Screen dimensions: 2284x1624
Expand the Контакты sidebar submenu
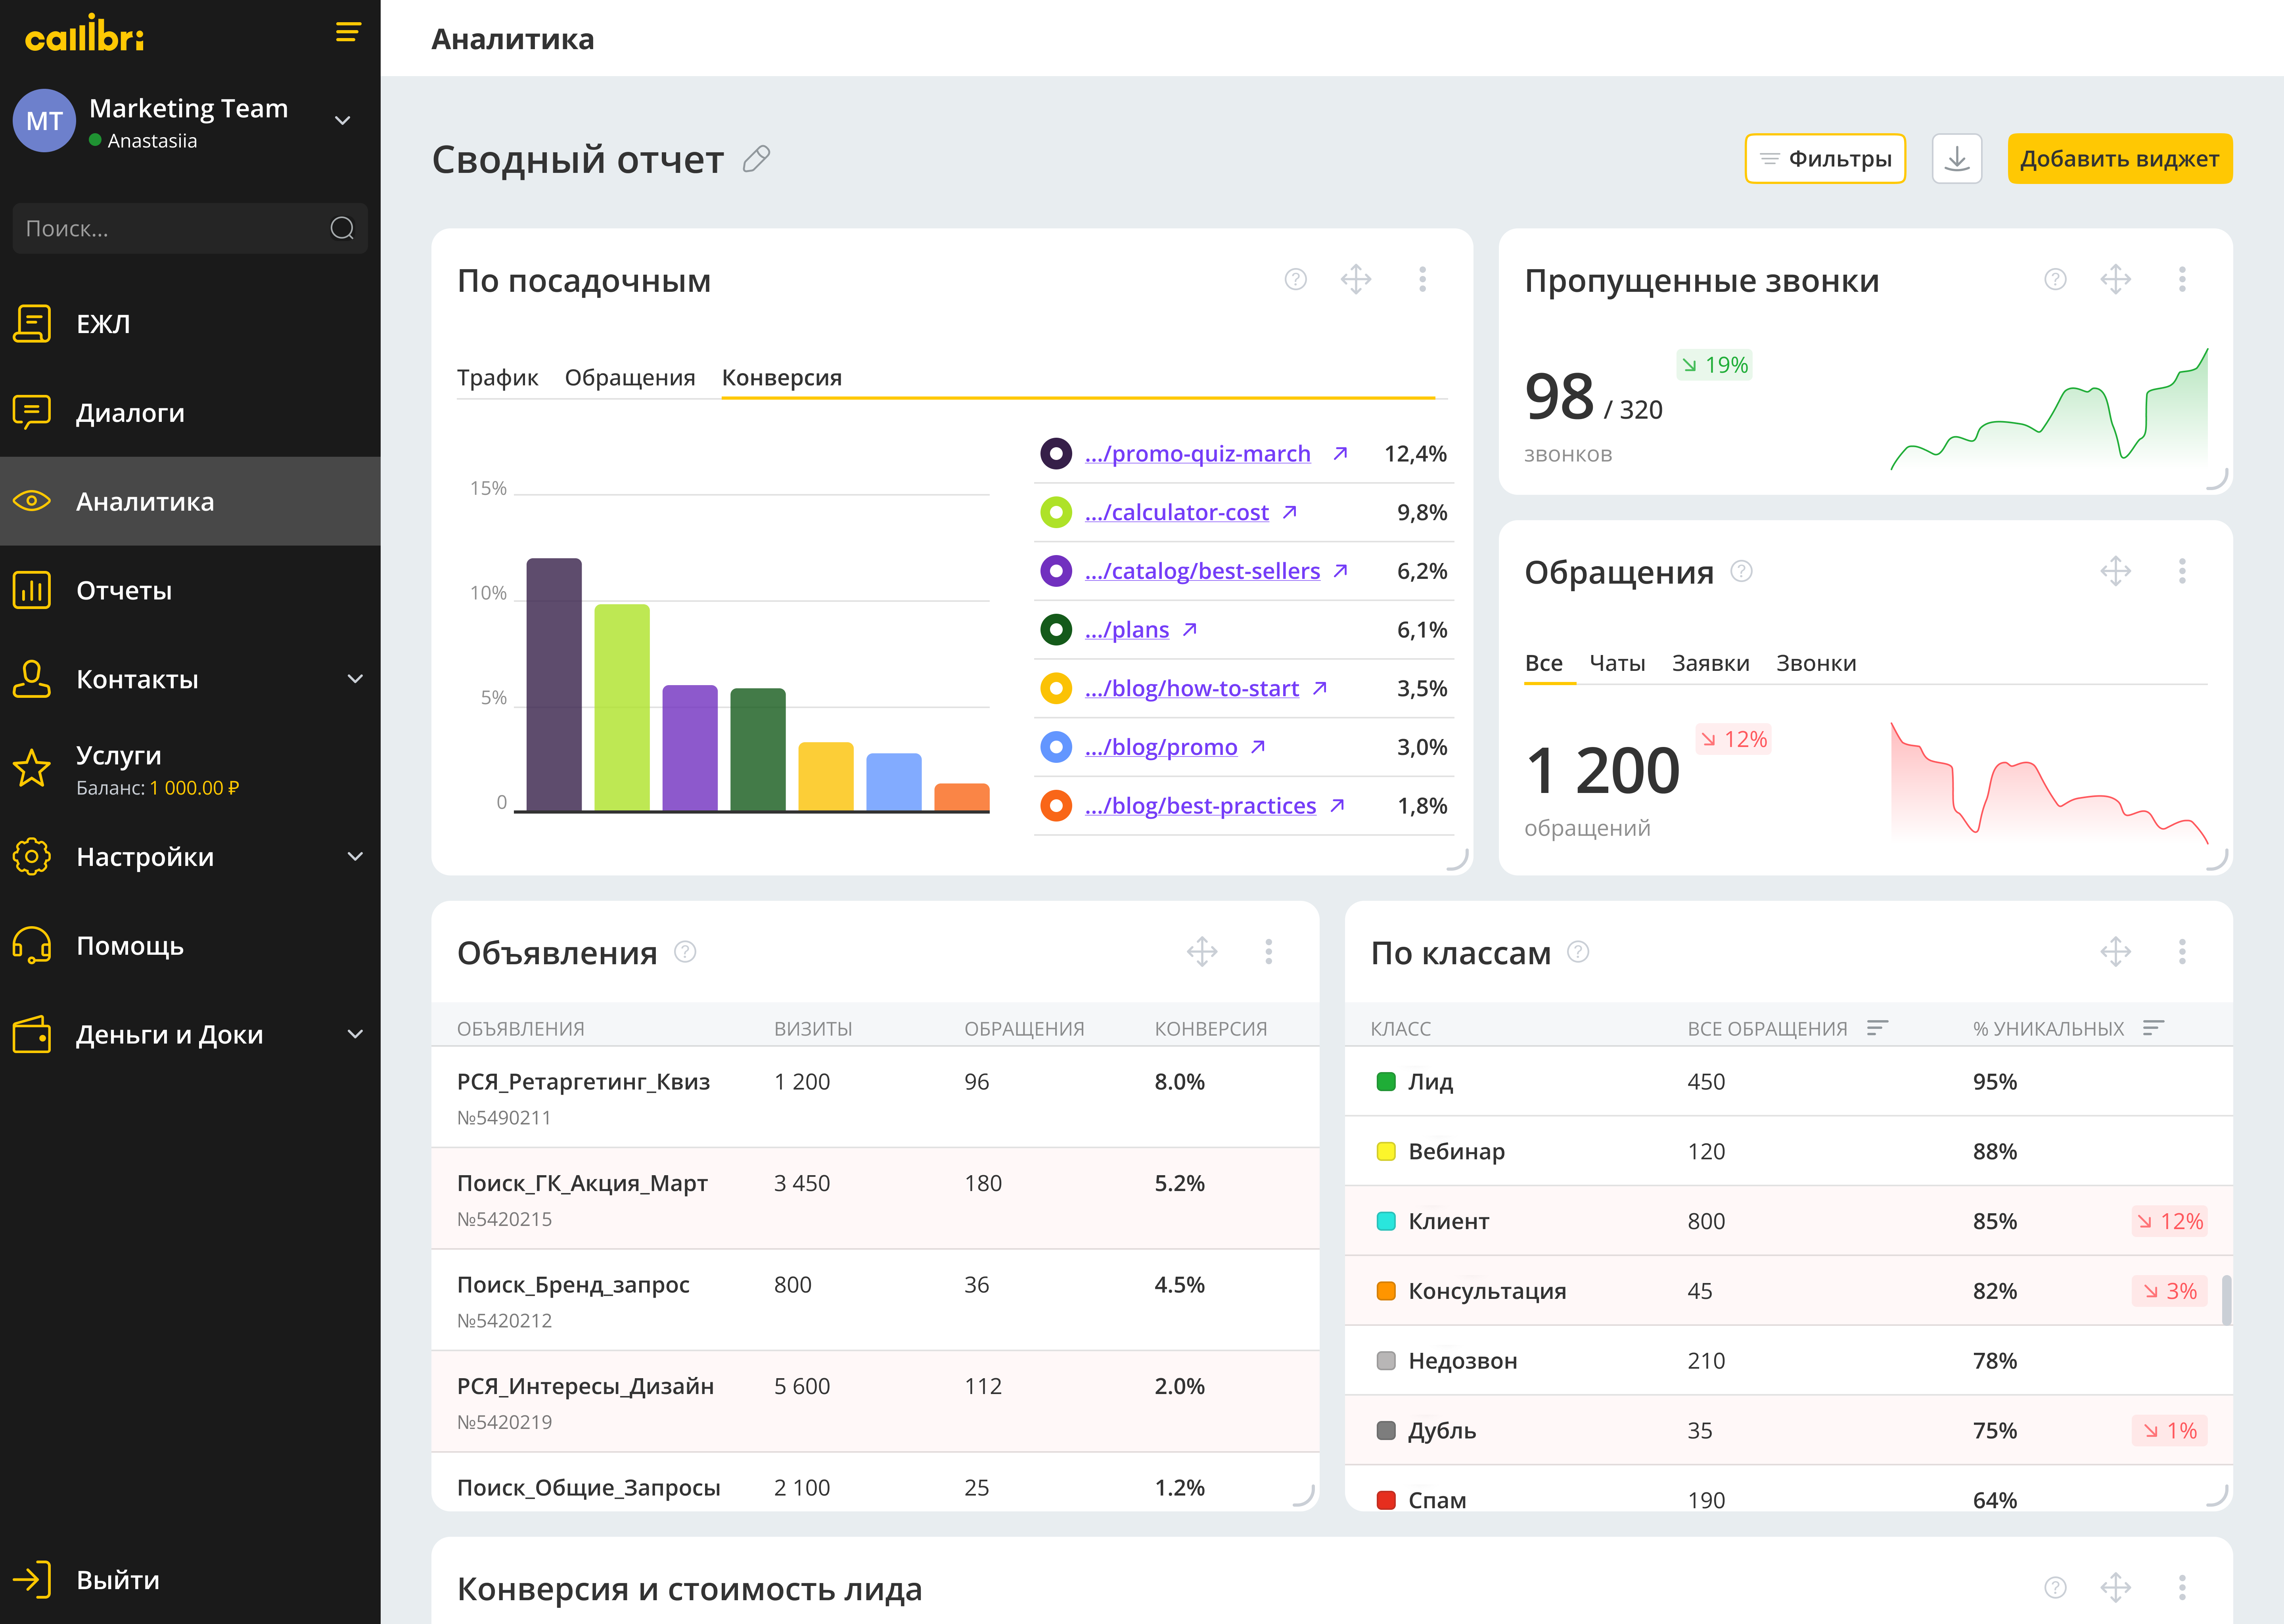tap(354, 679)
